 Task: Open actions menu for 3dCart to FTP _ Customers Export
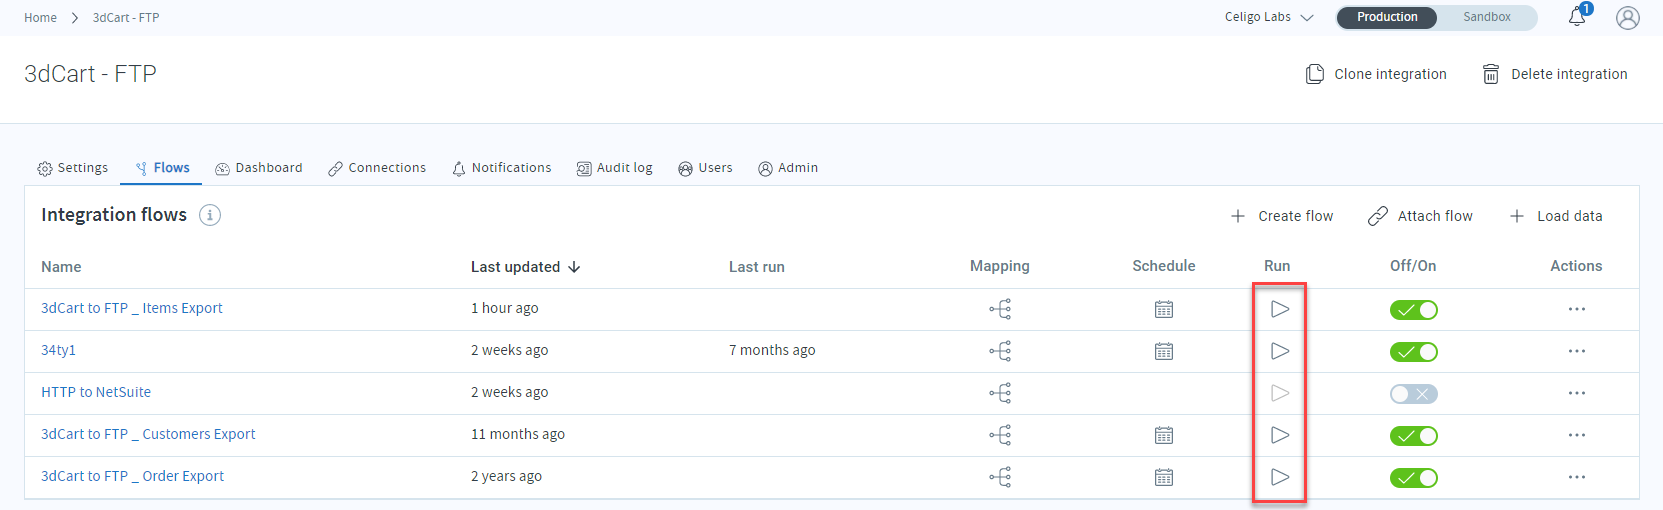(x=1577, y=435)
